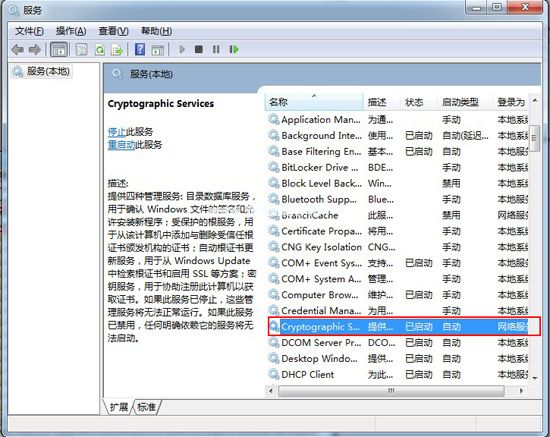550x437 pixels.
Task: Click the Refresh toolbar icon
Action: point(100,50)
